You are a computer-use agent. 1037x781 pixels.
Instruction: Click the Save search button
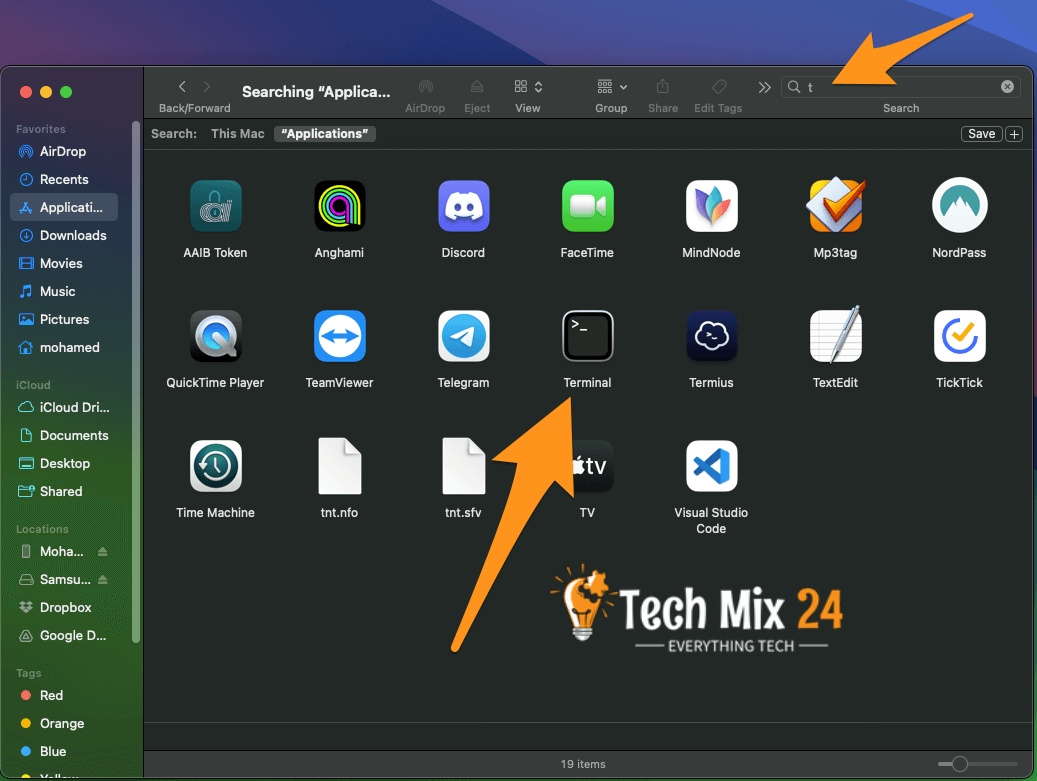(x=981, y=134)
